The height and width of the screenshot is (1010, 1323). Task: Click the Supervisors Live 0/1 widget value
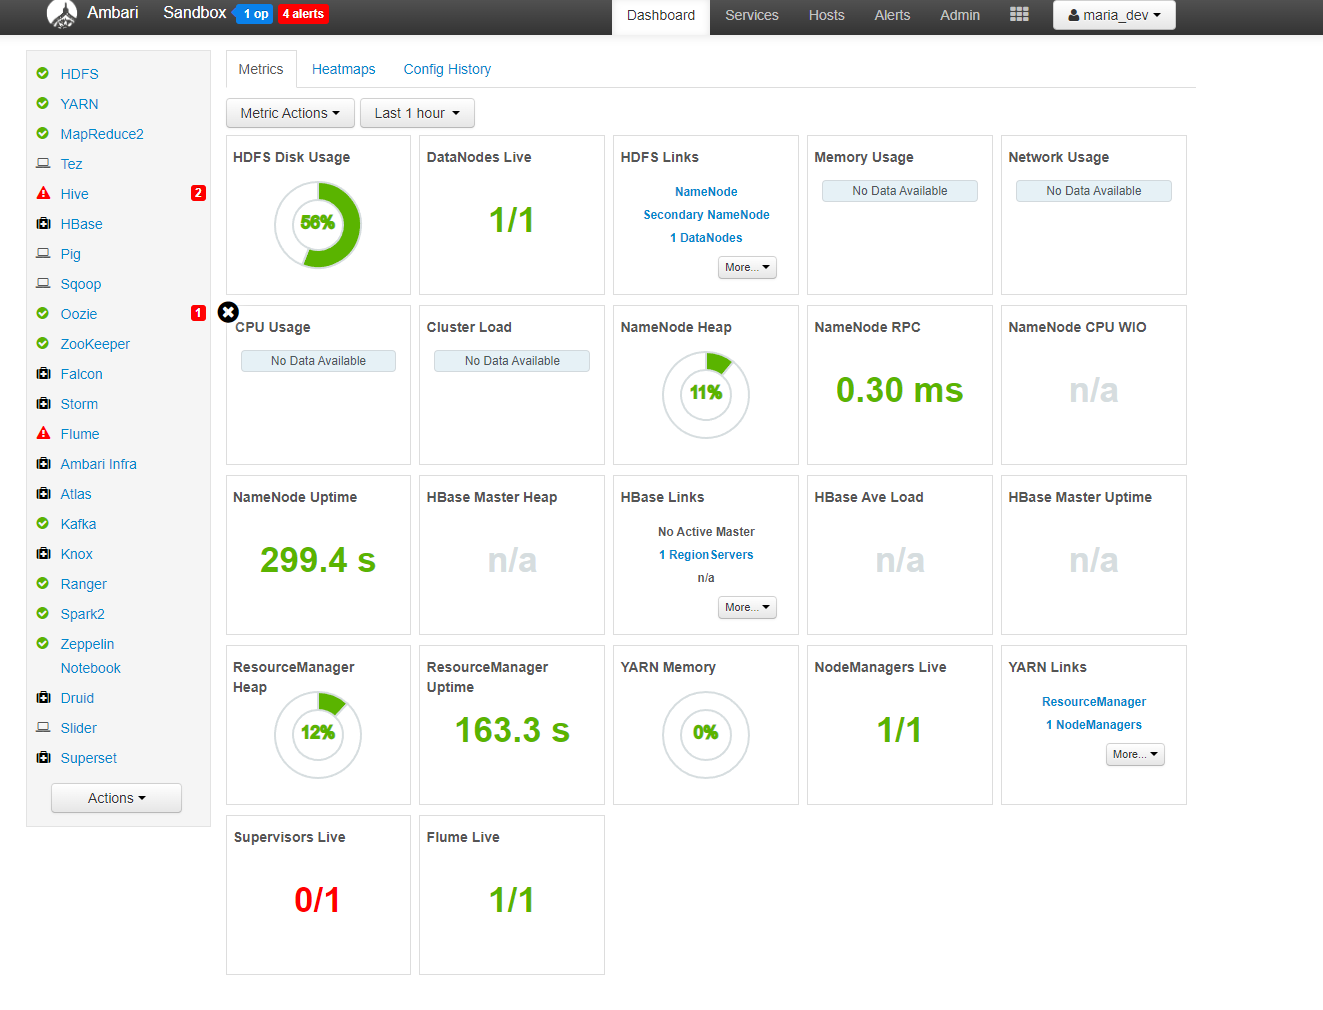tap(317, 900)
